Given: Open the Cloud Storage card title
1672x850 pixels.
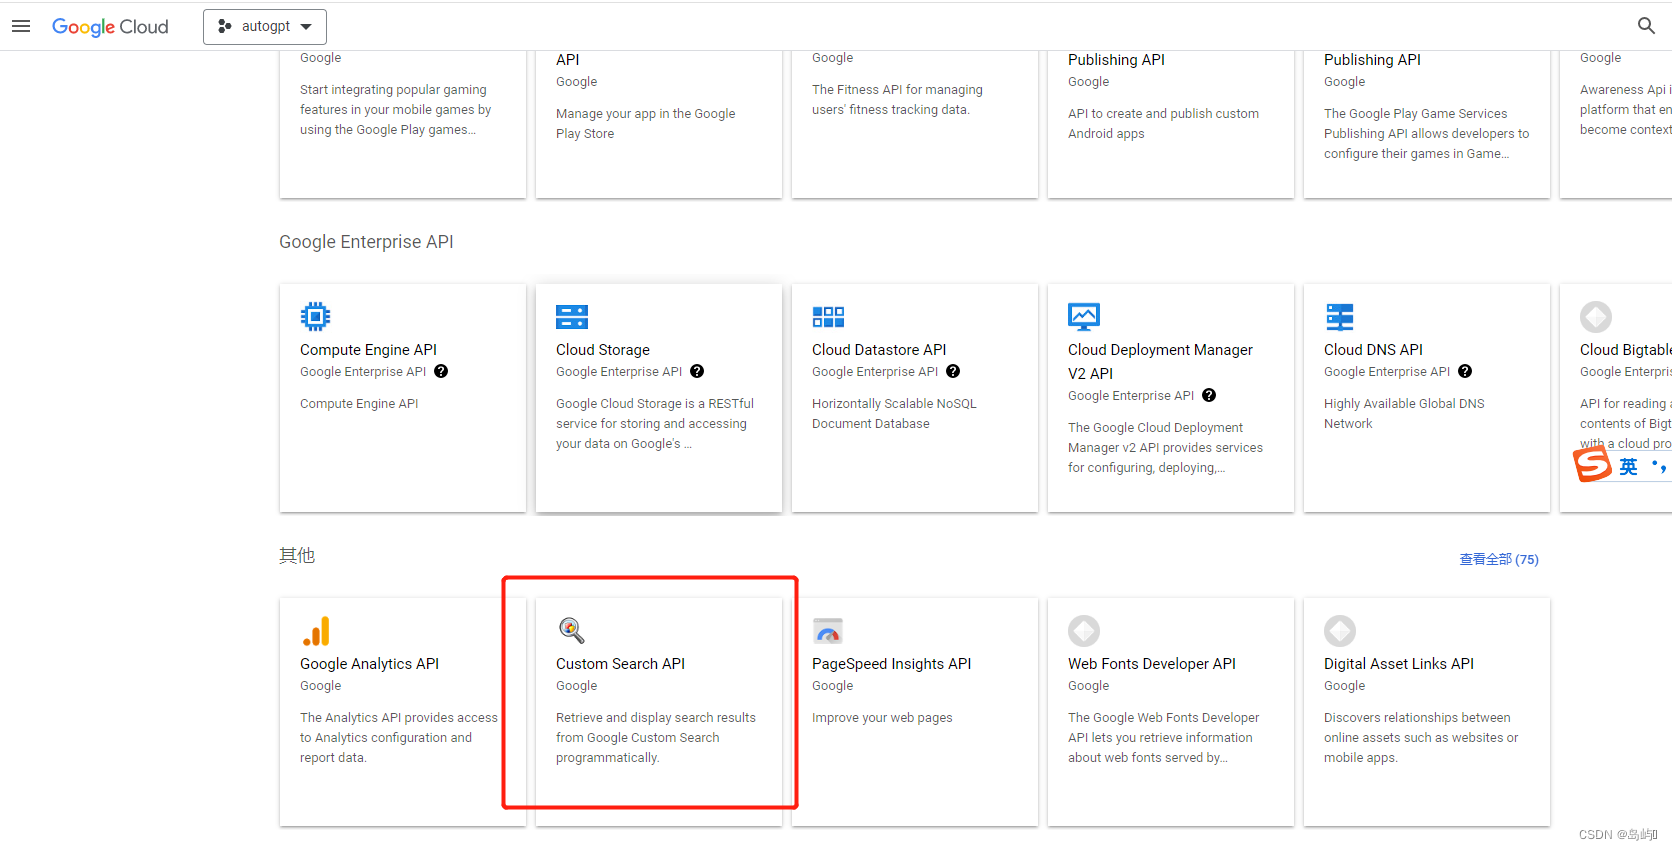Looking at the screenshot, I should click(x=603, y=350).
